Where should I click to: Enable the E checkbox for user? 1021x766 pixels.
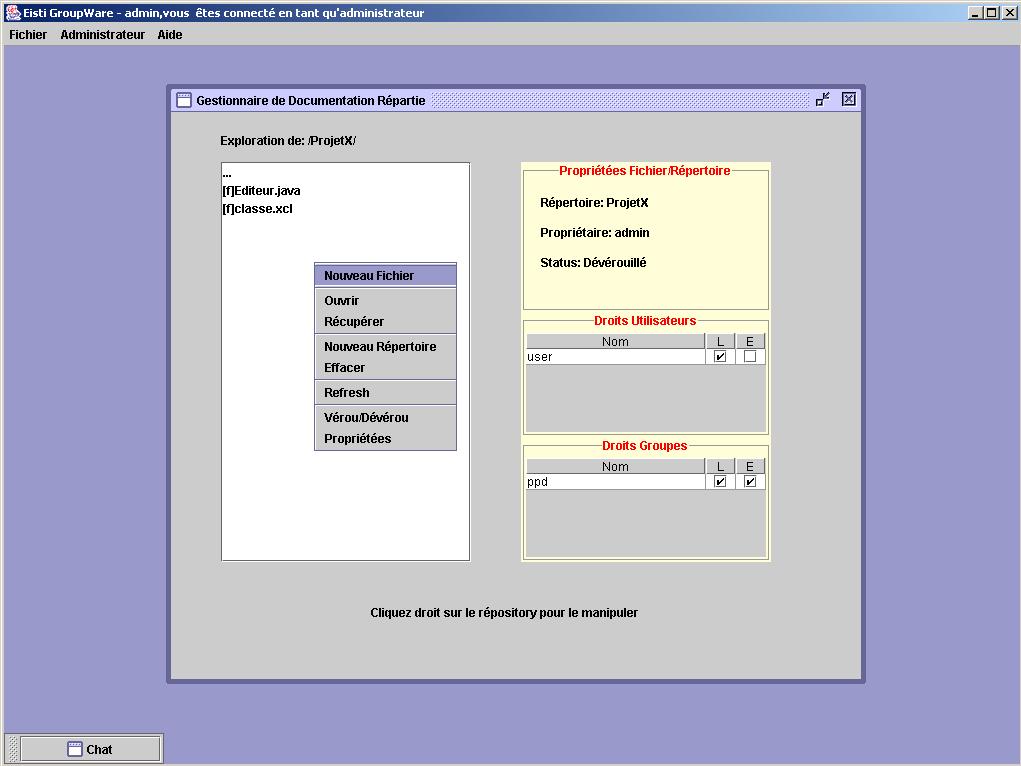[750, 357]
